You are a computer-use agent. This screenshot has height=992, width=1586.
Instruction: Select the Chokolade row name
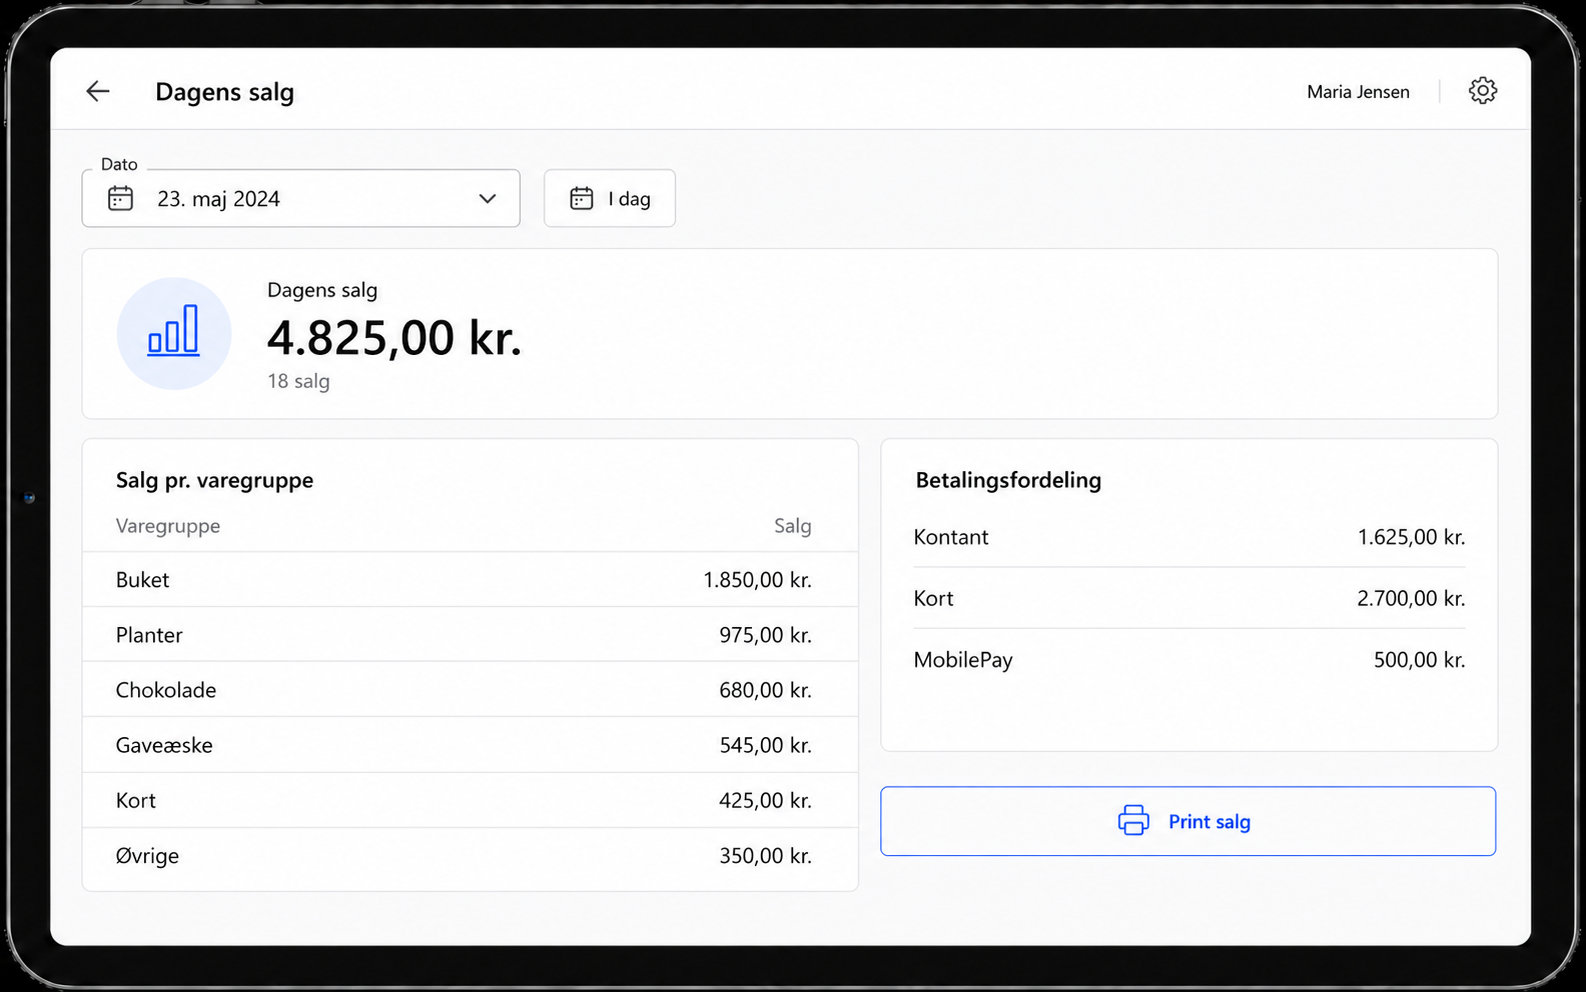(166, 690)
